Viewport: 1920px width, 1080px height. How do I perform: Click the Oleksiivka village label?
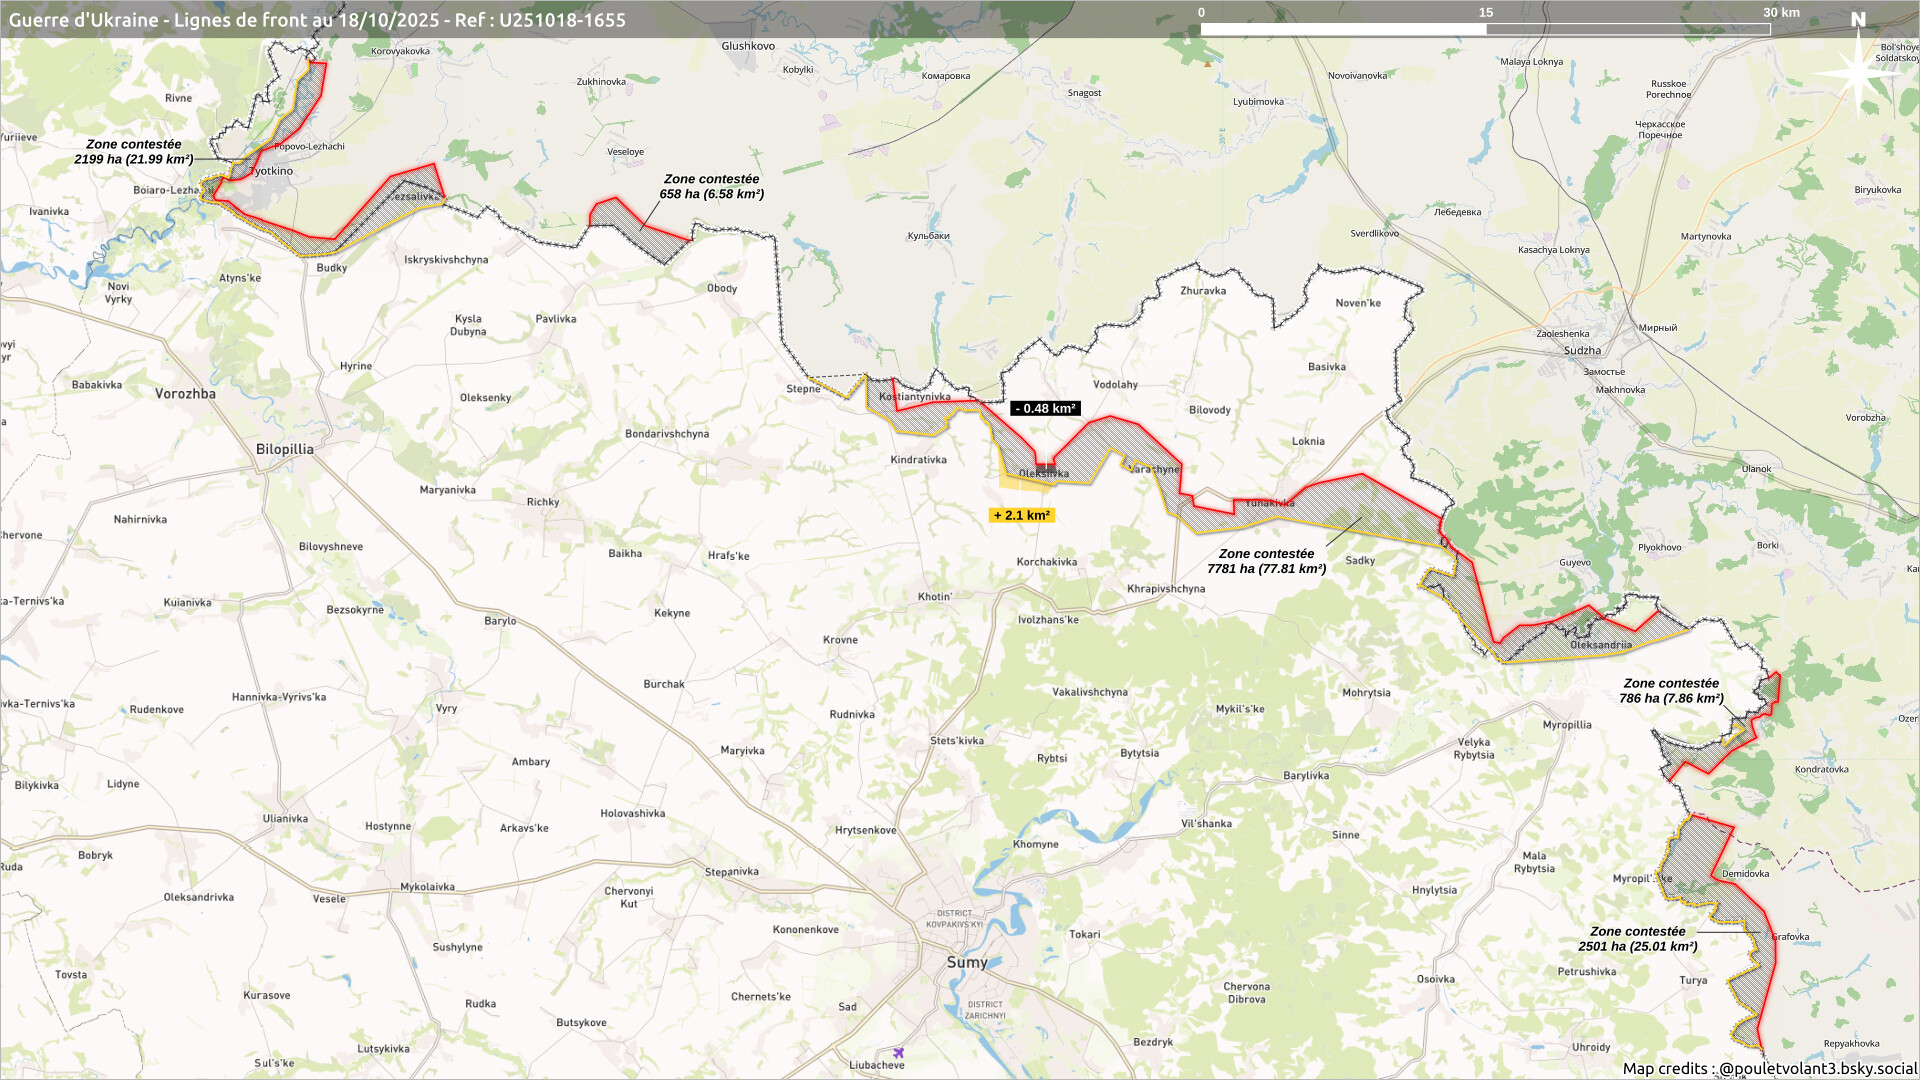(1043, 474)
